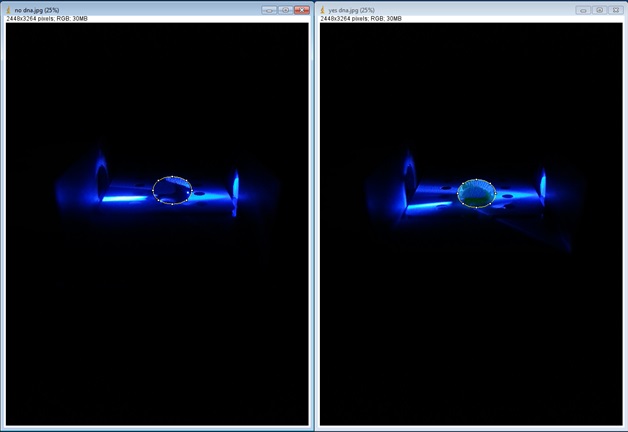Click inside the oval selection in no dna.jpg

point(172,190)
